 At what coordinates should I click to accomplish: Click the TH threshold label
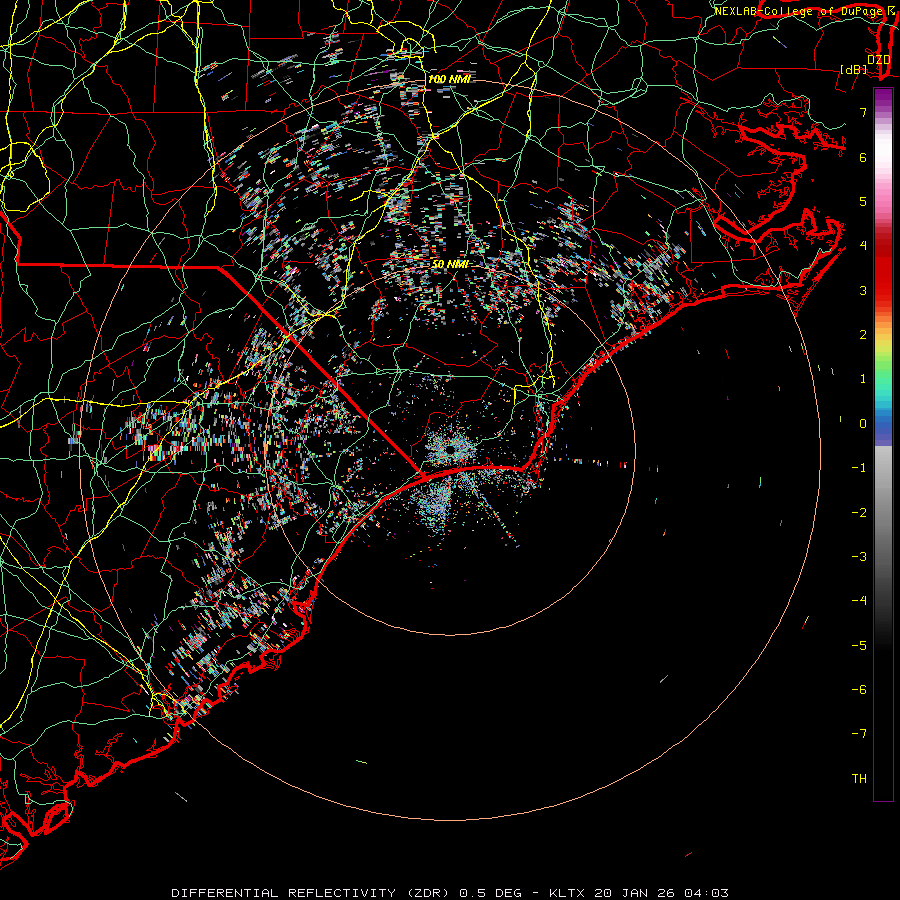tap(859, 779)
